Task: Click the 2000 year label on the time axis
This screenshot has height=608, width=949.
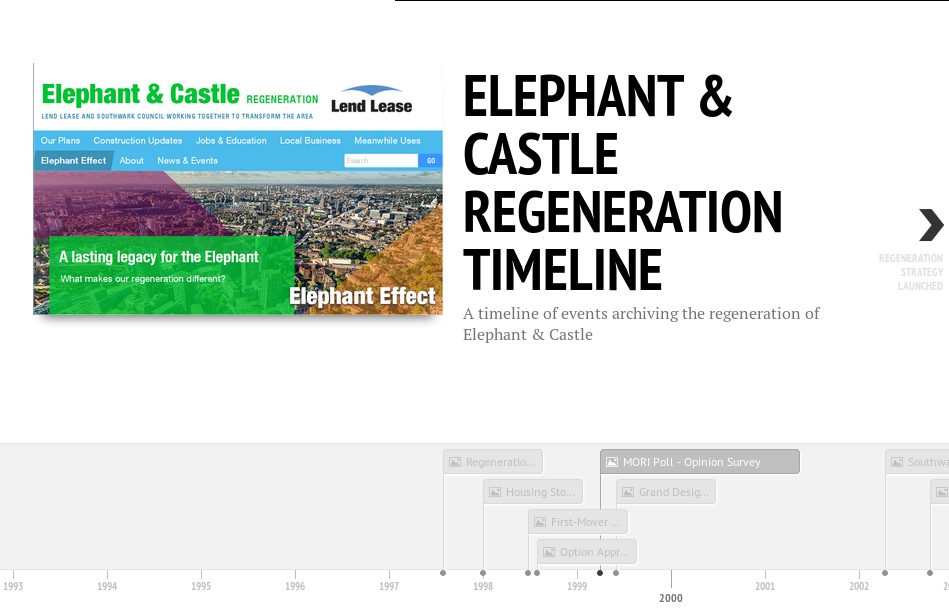Action: click(x=671, y=598)
